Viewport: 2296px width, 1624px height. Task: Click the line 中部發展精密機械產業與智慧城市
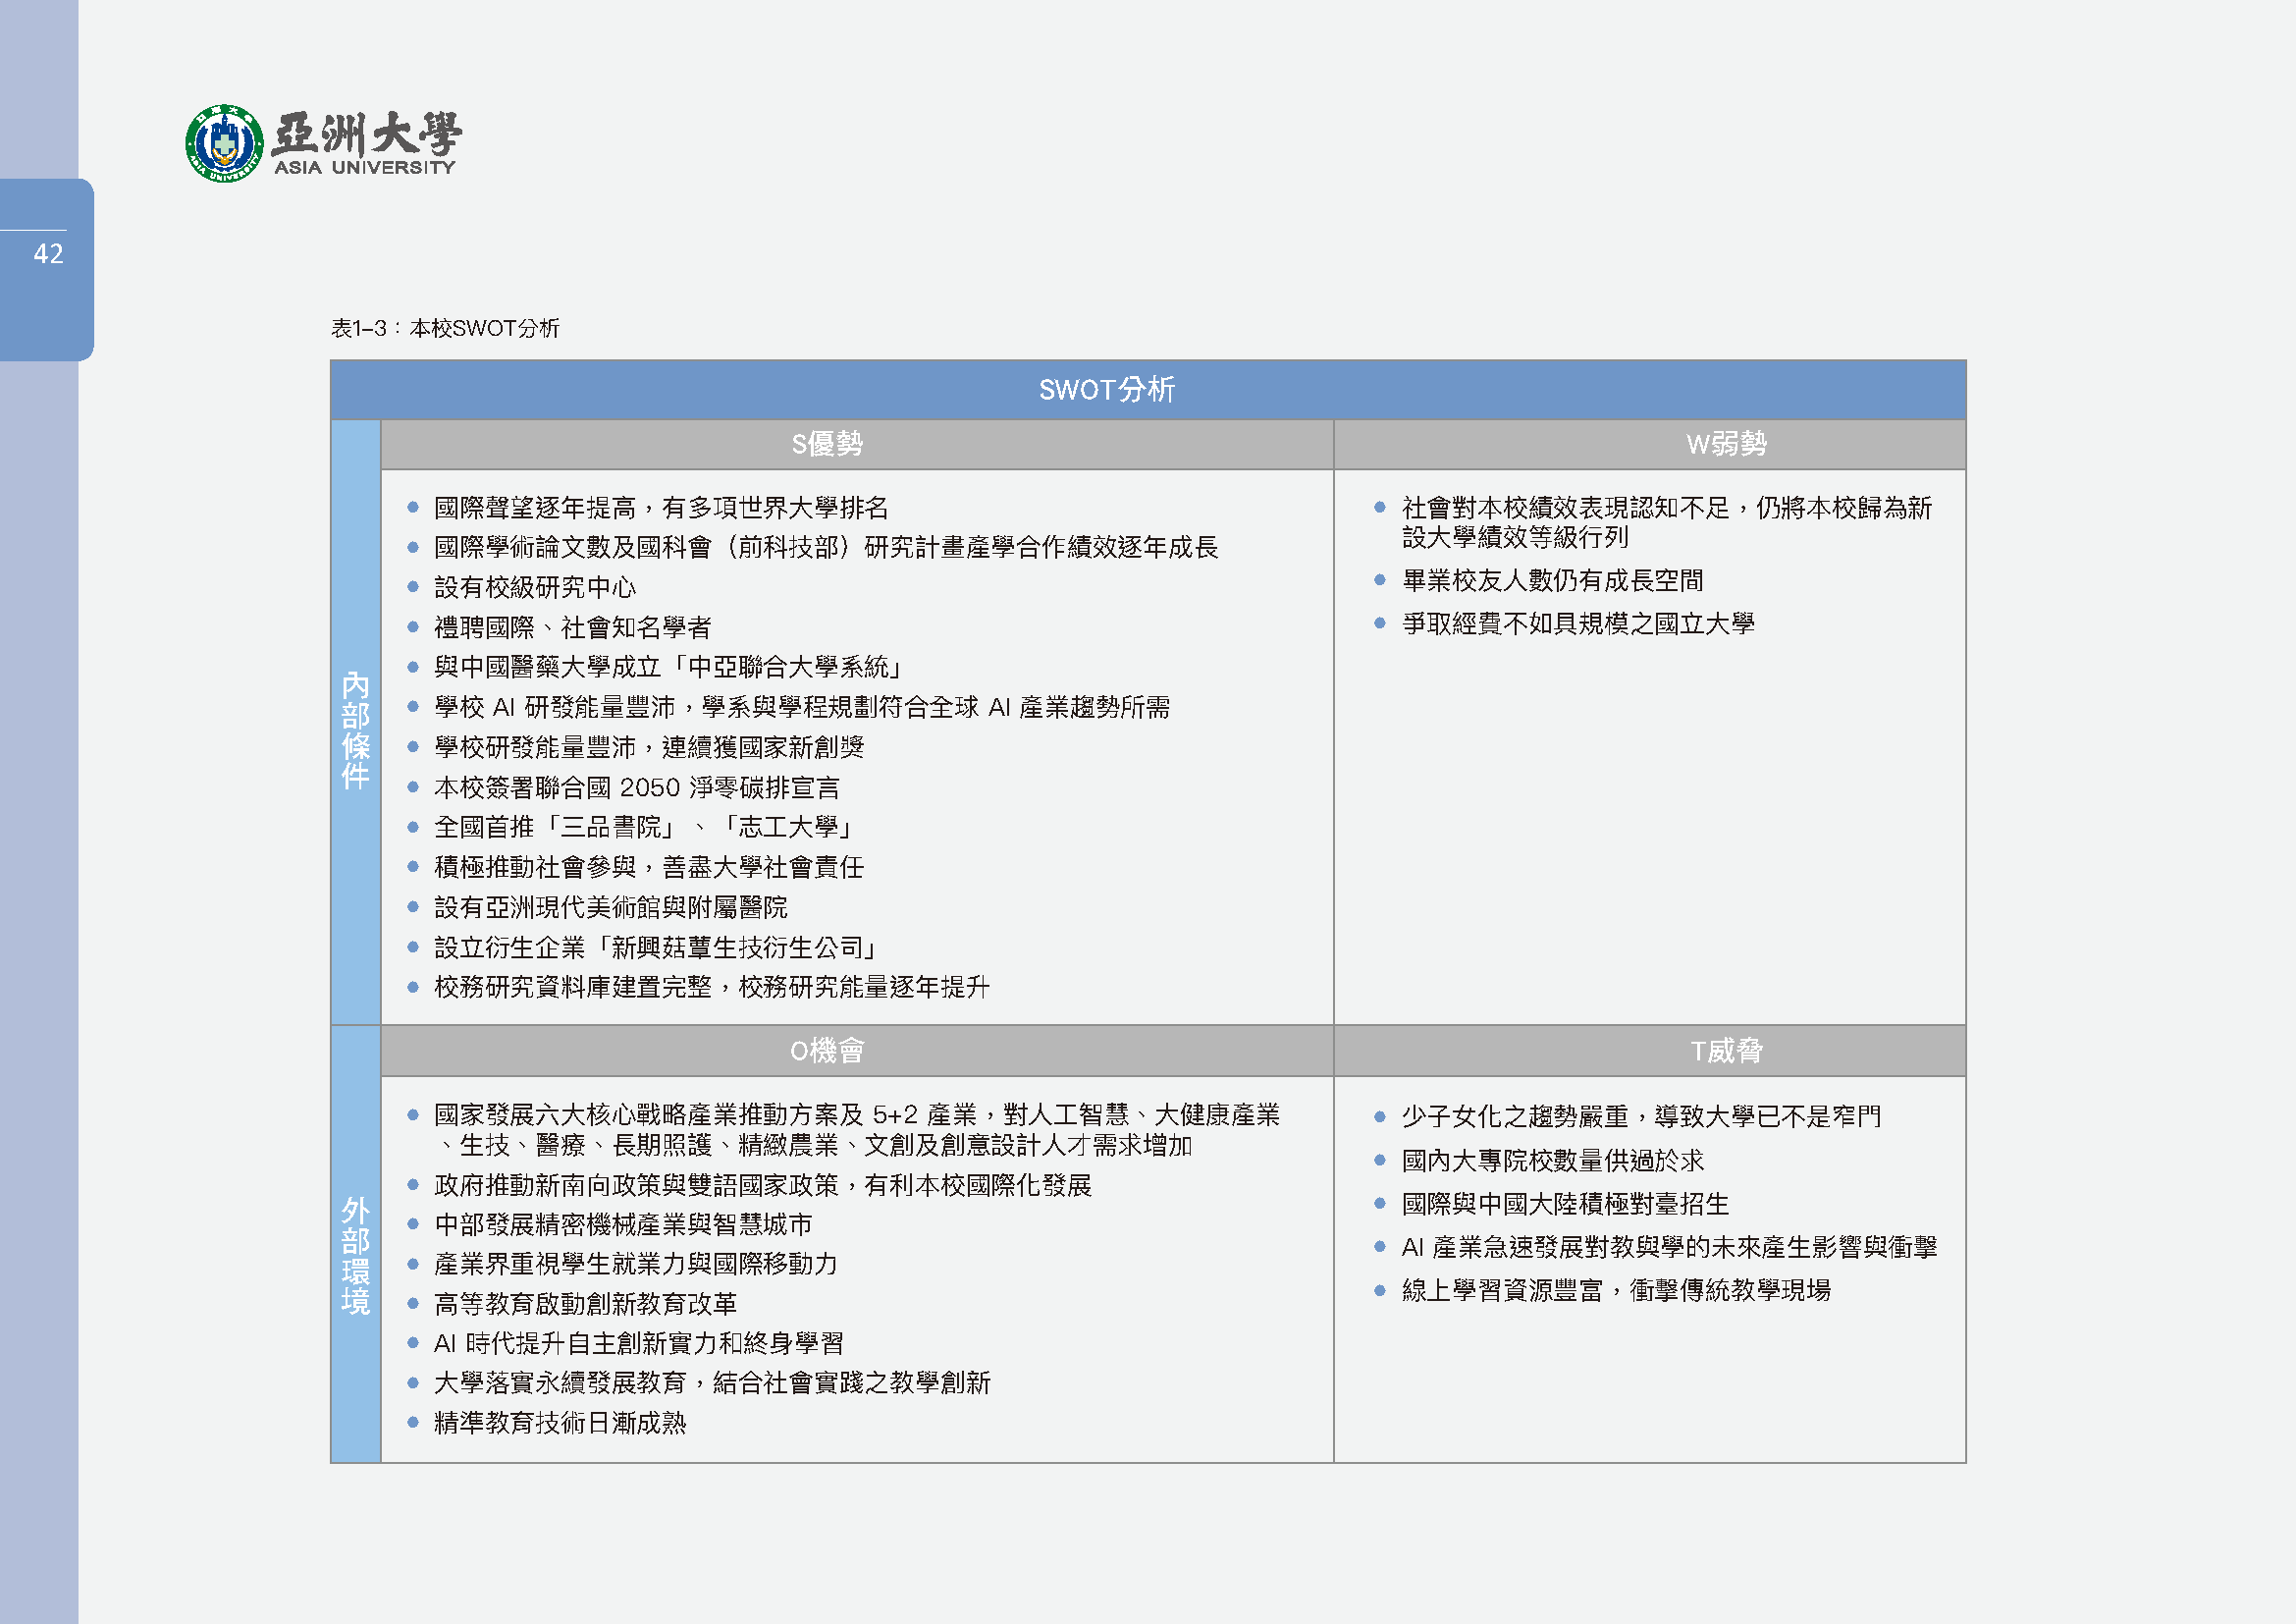point(623,1224)
